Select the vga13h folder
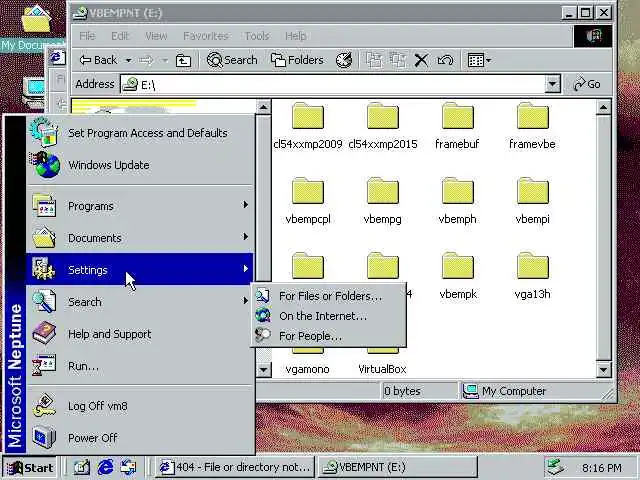Image resolution: width=640 pixels, height=480 pixels. click(532, 276)
